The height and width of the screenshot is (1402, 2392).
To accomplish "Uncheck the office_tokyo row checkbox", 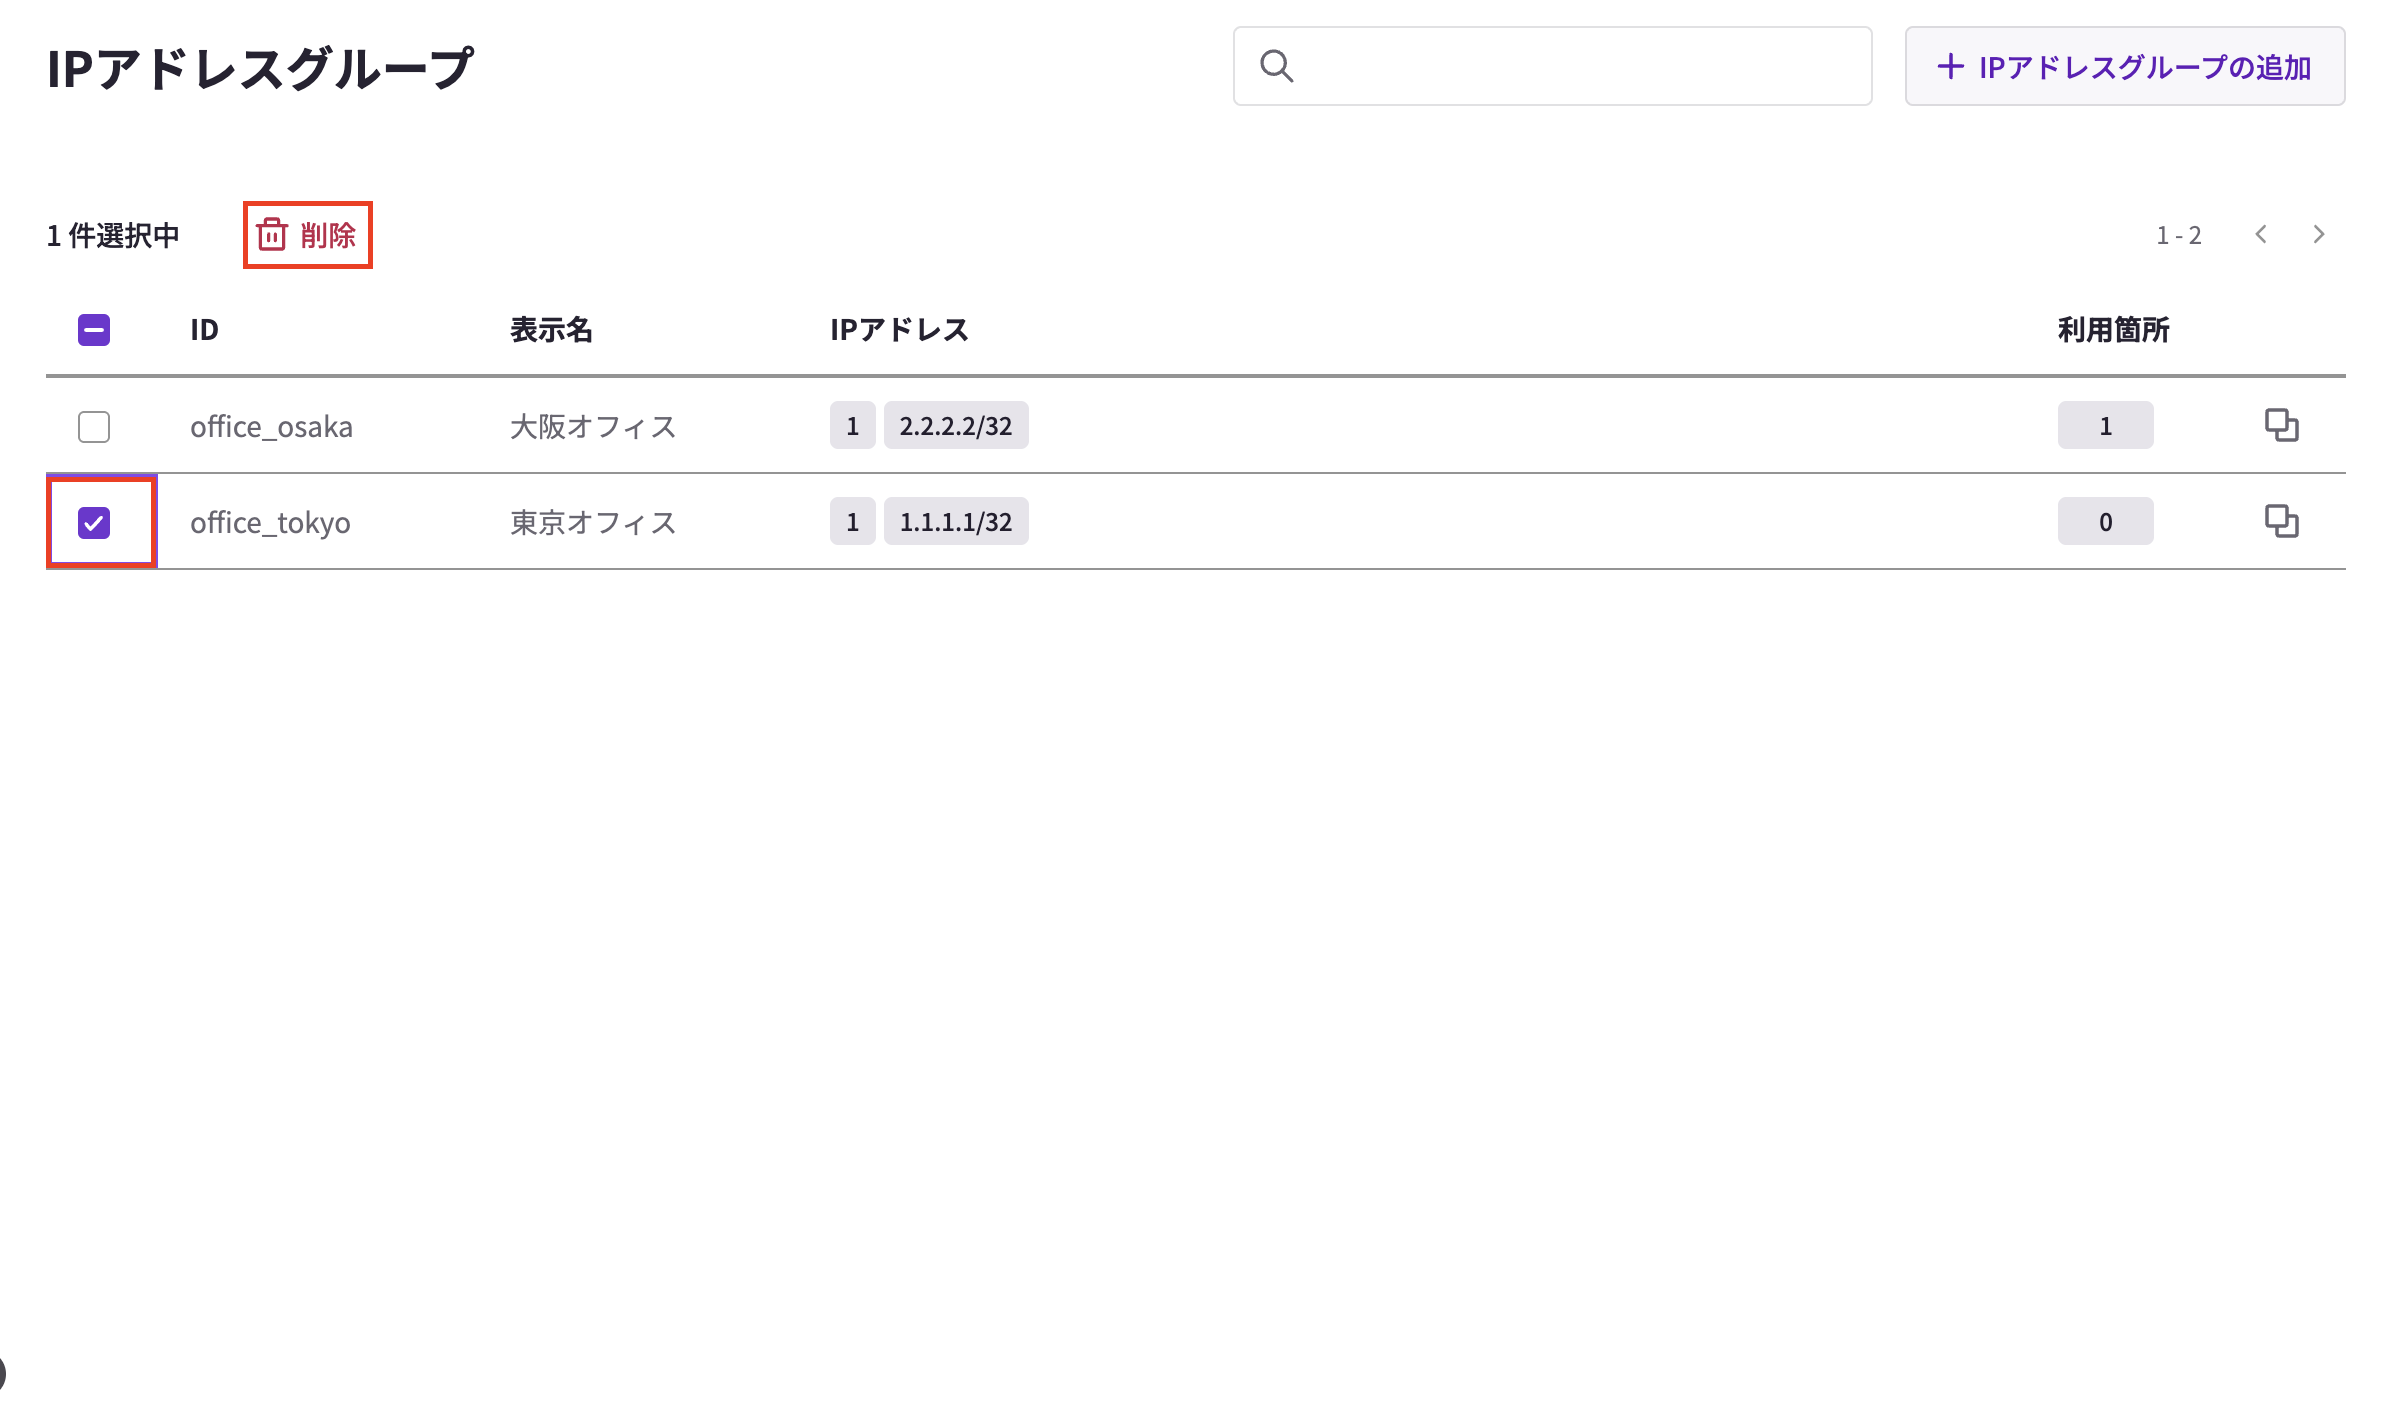I will click(94, 523).
